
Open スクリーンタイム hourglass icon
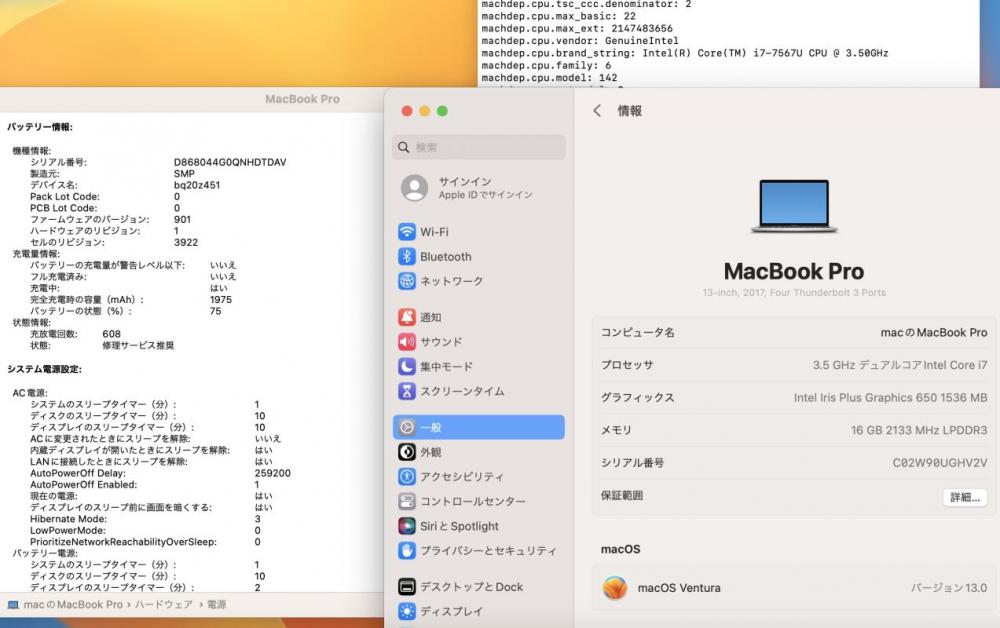click(x=407, y=391)
